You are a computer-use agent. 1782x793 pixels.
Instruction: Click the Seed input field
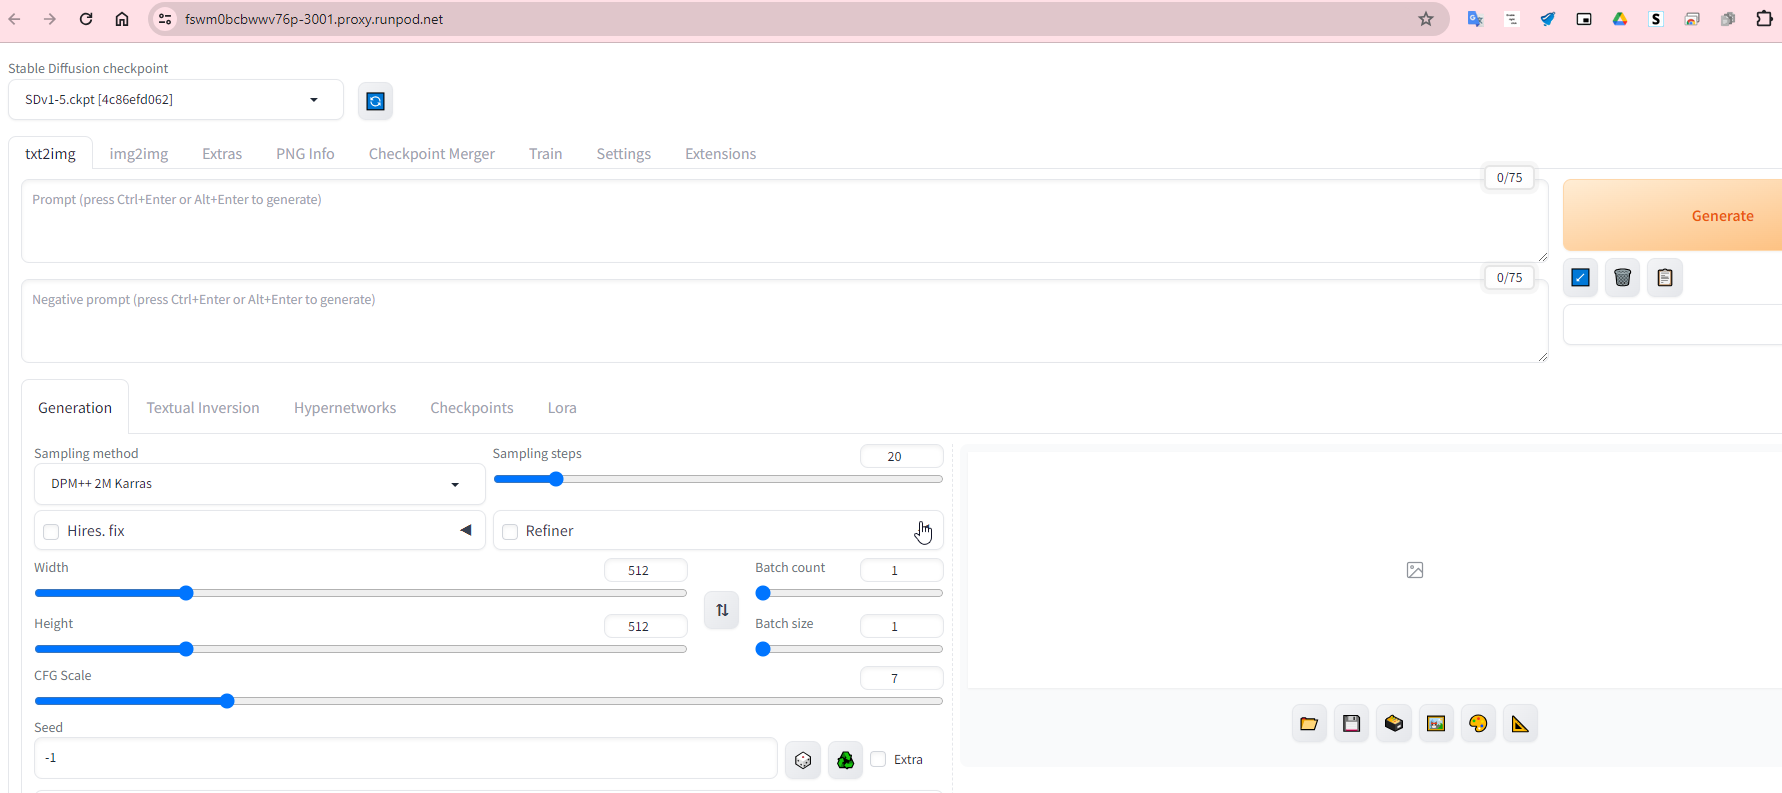pyautogui.click(x=406, y=759)
